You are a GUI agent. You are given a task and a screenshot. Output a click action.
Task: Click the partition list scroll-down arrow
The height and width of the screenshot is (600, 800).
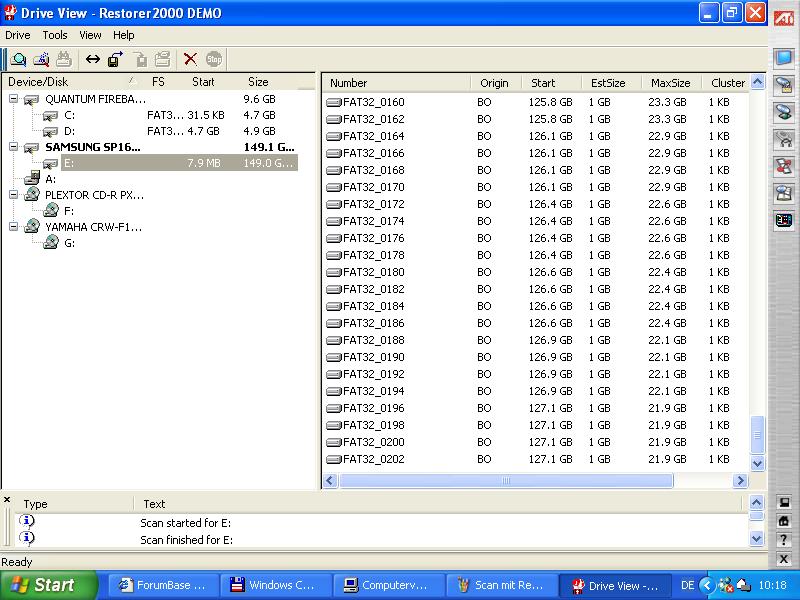758,463
